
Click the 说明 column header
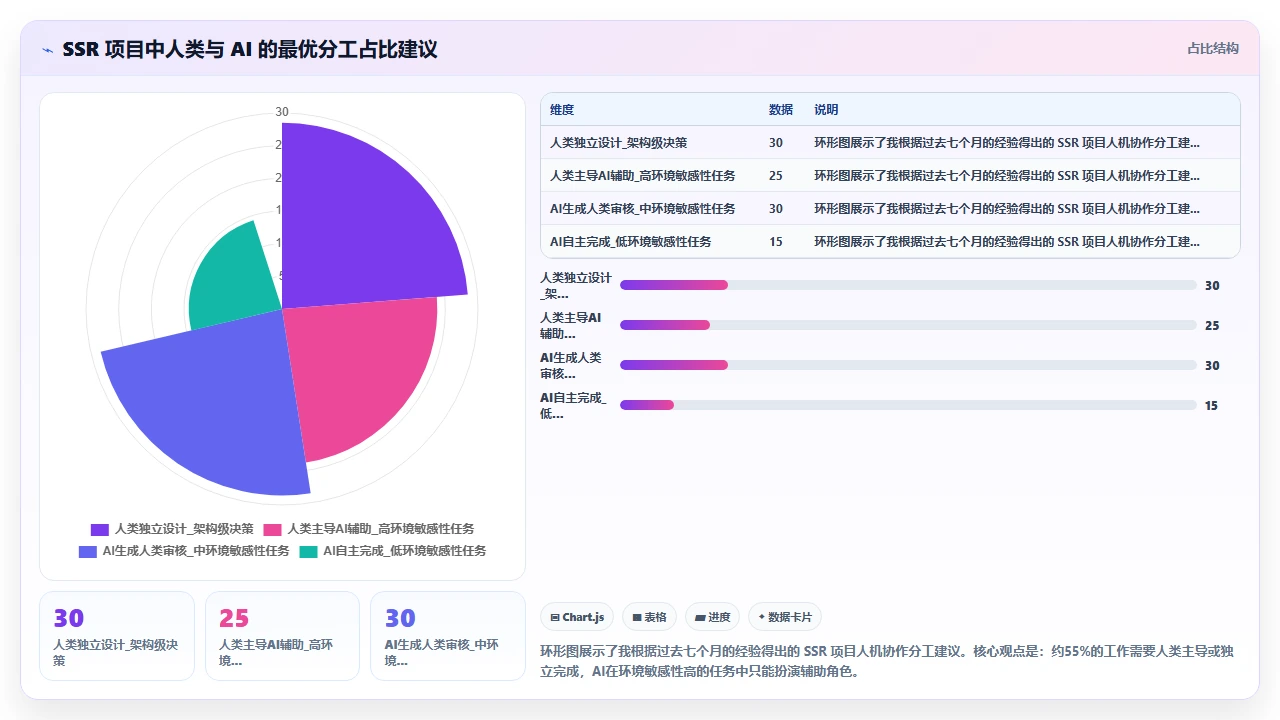coord(826,110)
